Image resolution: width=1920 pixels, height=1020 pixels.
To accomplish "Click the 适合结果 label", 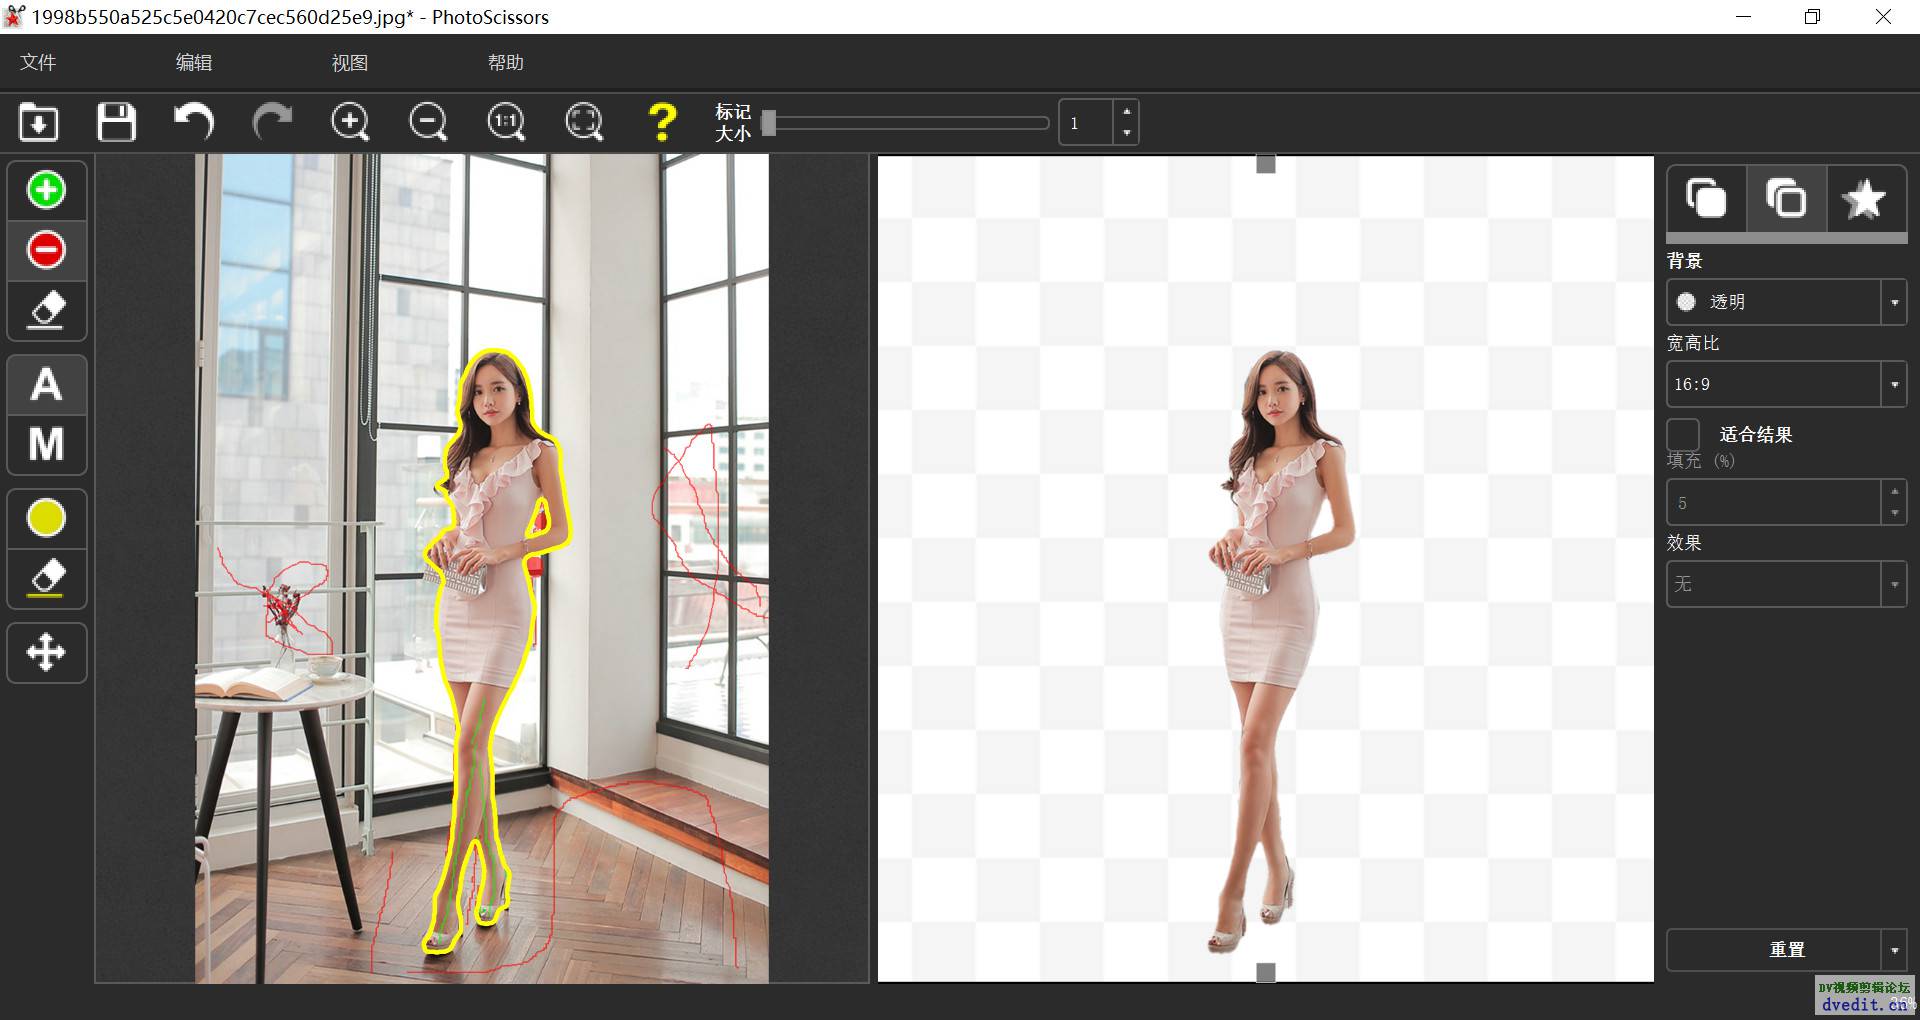I will pos(1756,435).
